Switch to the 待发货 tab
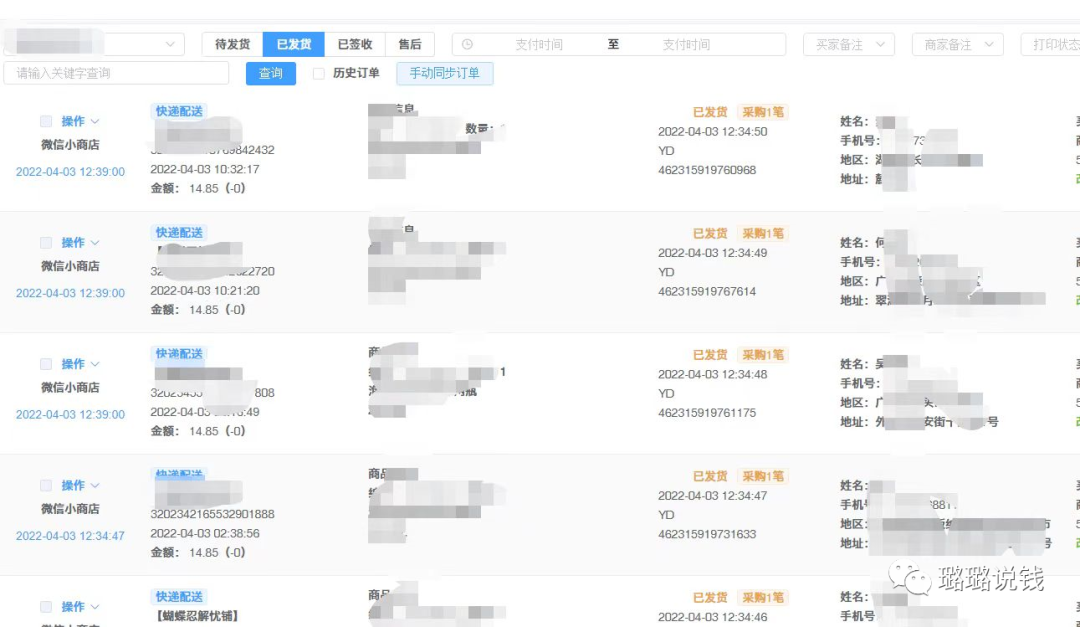The width and height of the screenshot is (1080, 627). [232, 44]
